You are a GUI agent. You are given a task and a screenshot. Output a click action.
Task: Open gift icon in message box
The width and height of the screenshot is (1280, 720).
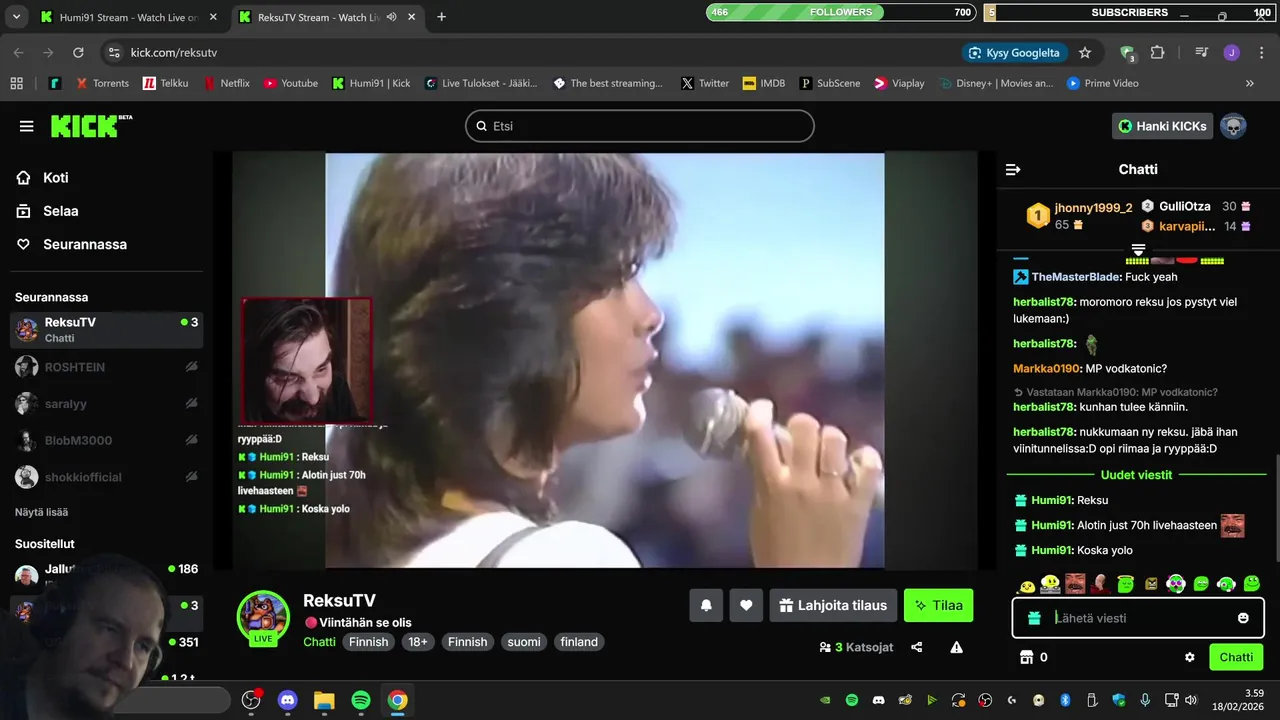point(1034,618)
